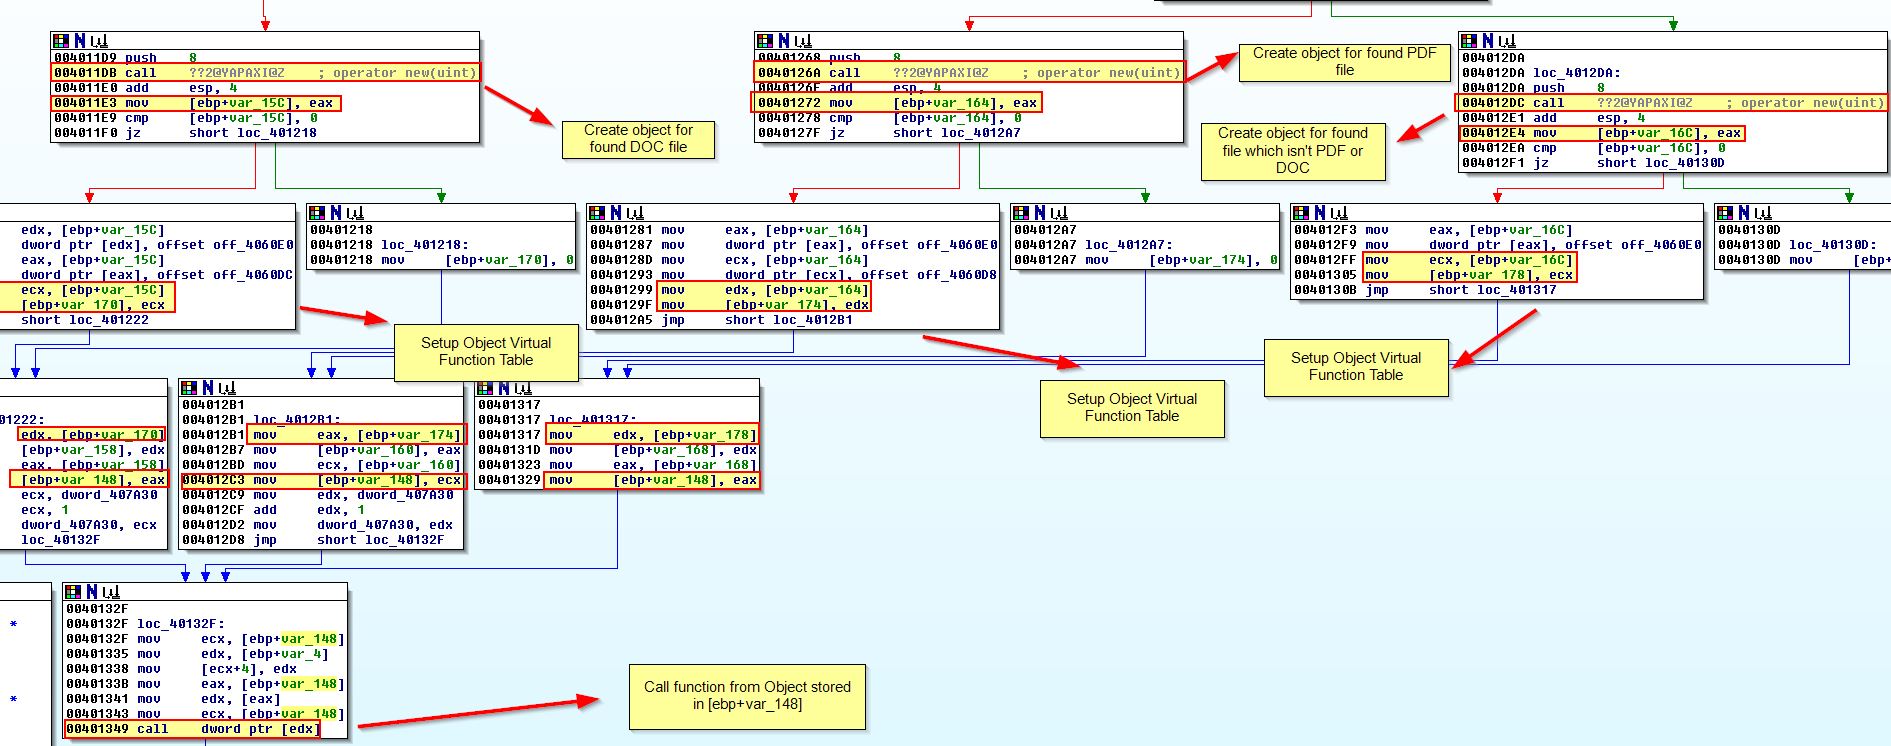Follow jump target loc_4012B1 at 004012A5
Screen dimensions: 1891x746
tap(813, 320)
